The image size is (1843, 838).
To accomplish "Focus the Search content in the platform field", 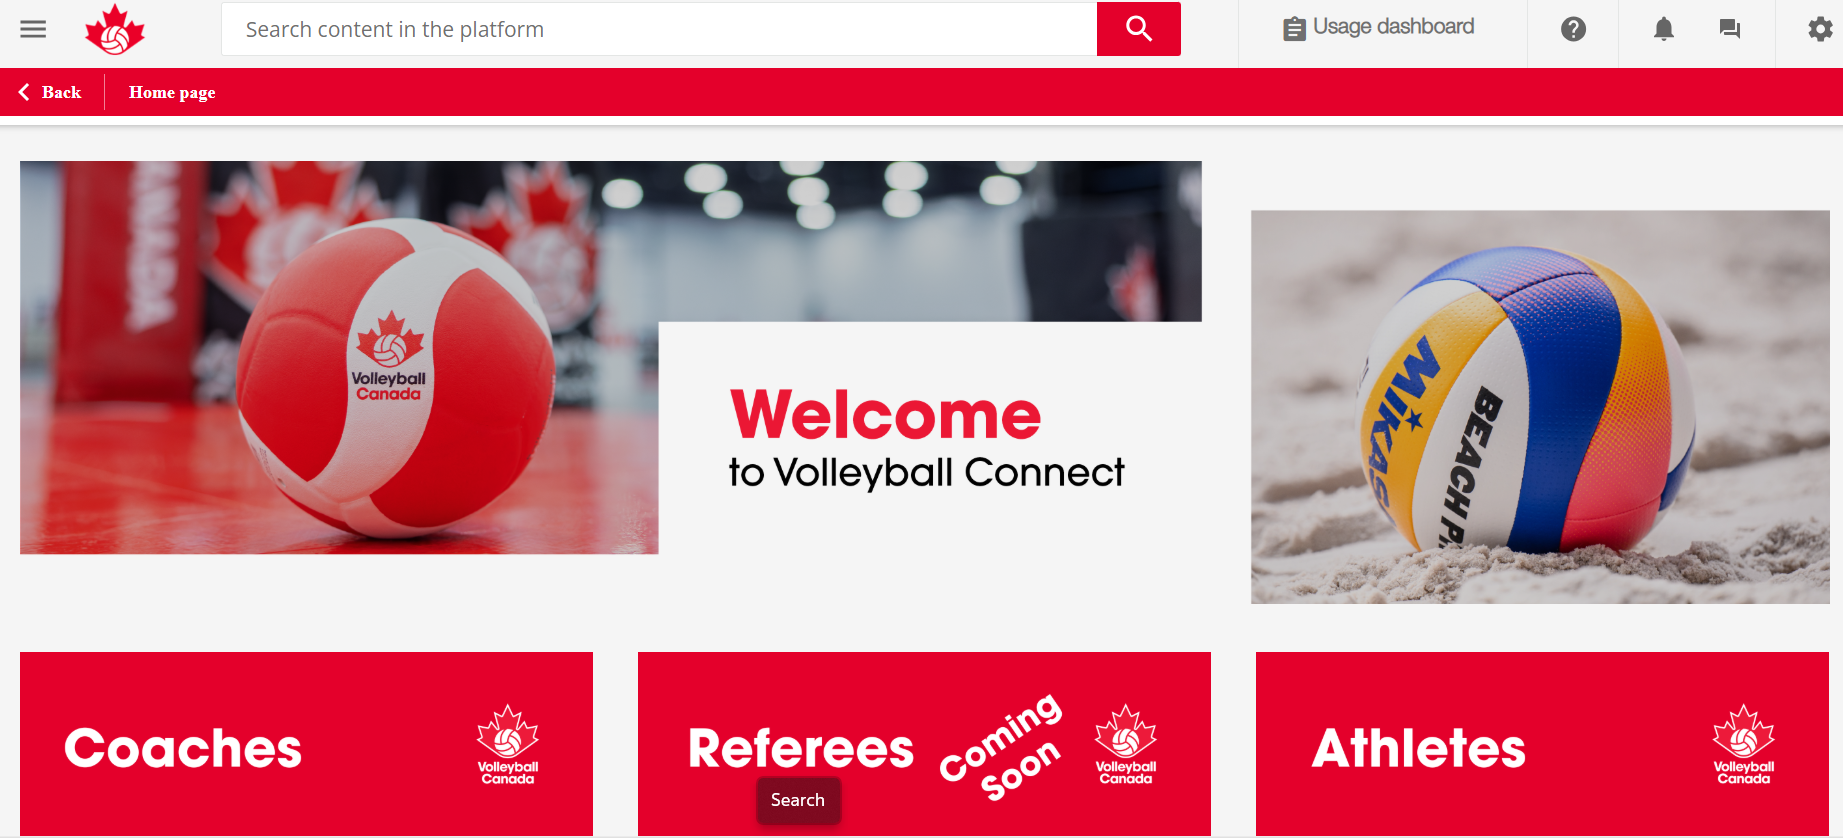I will pos(659,29).
